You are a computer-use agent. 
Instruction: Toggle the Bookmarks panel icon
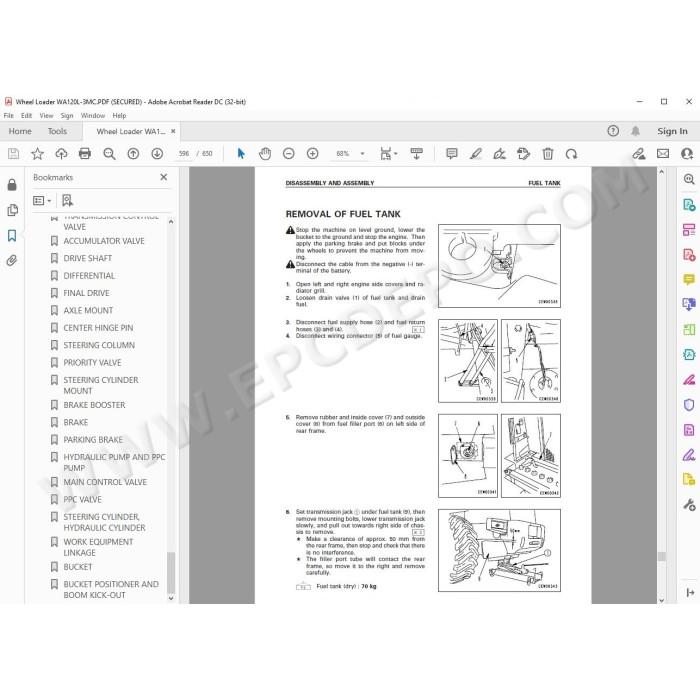coord(12,235)
